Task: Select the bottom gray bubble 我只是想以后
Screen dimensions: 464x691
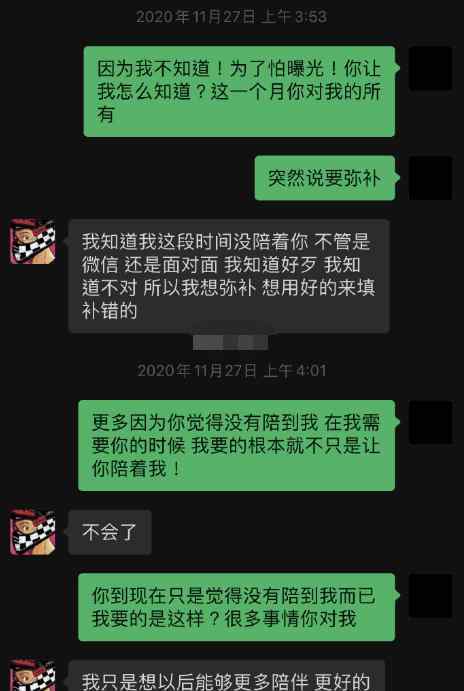Action: [x=227, y=676]
